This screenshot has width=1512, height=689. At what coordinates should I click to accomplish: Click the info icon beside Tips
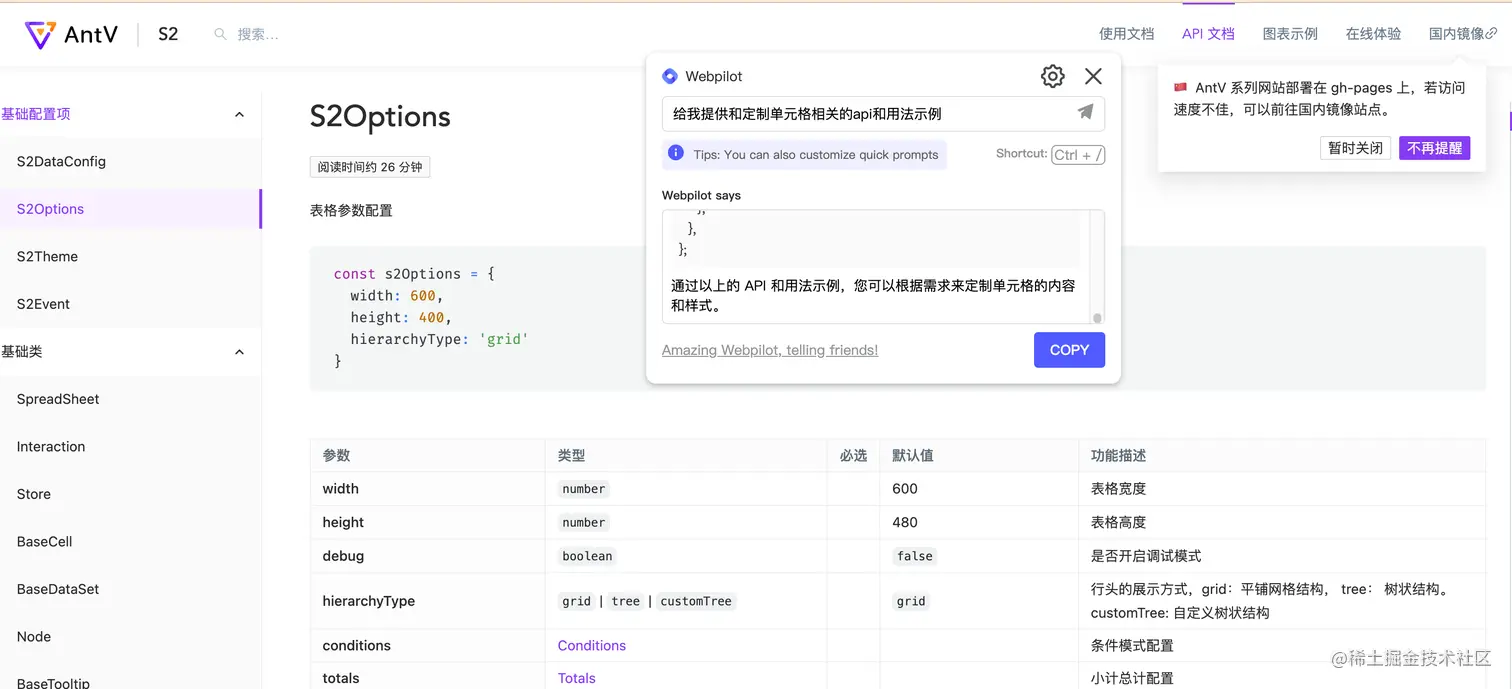pos(676,153)
